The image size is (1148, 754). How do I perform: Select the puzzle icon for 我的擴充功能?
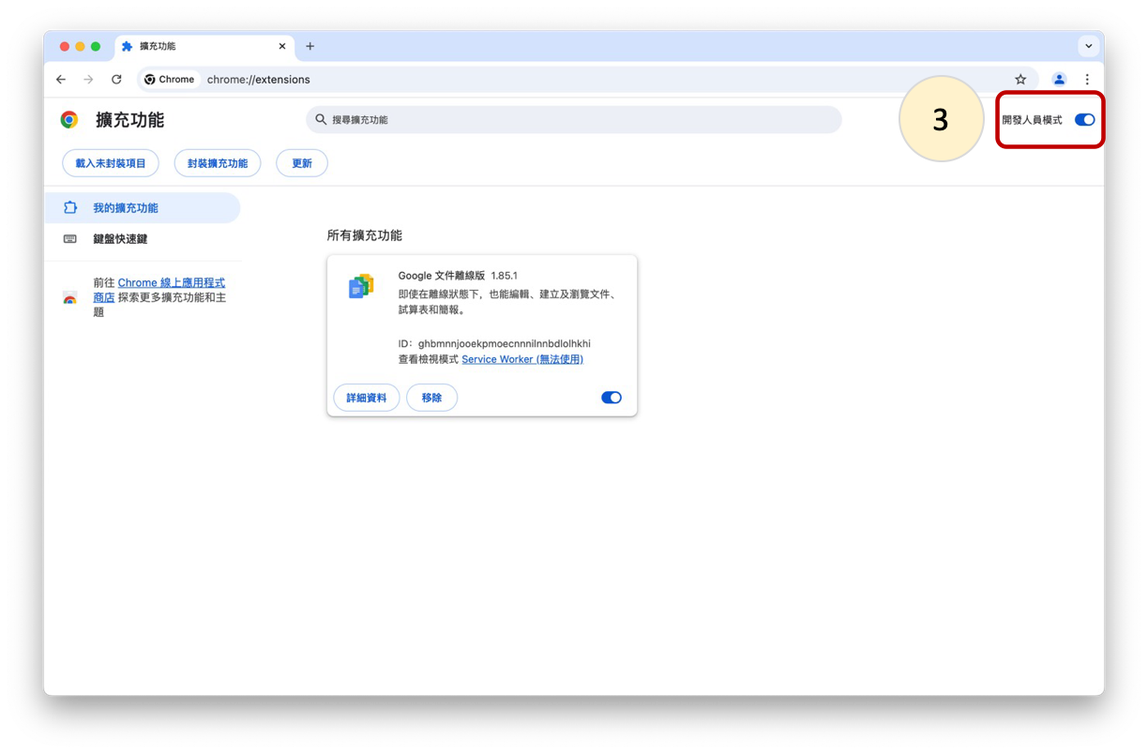pos(70,207)
